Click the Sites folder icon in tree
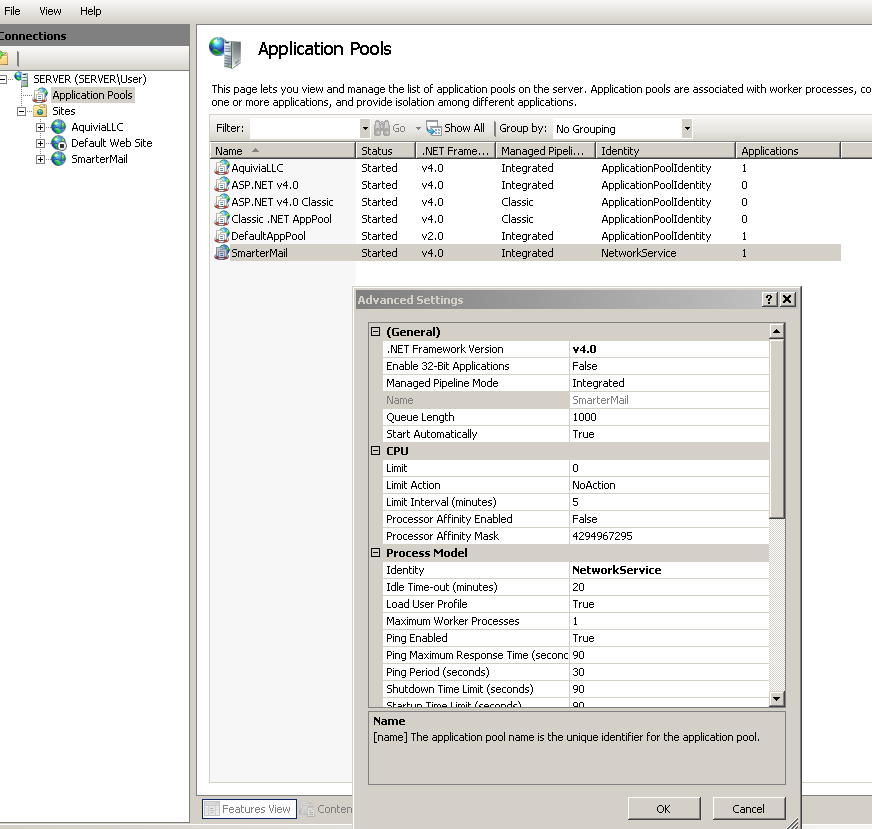The image size is (872, 829). coord(40,111)
